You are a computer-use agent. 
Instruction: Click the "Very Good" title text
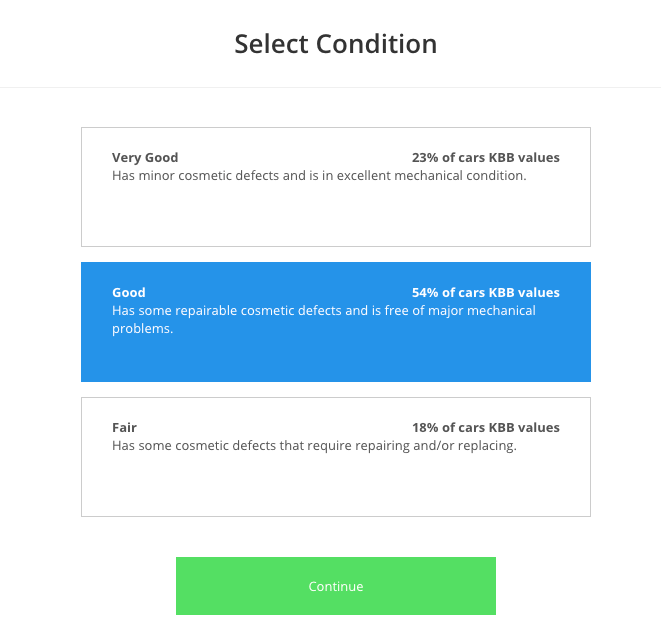145,157
